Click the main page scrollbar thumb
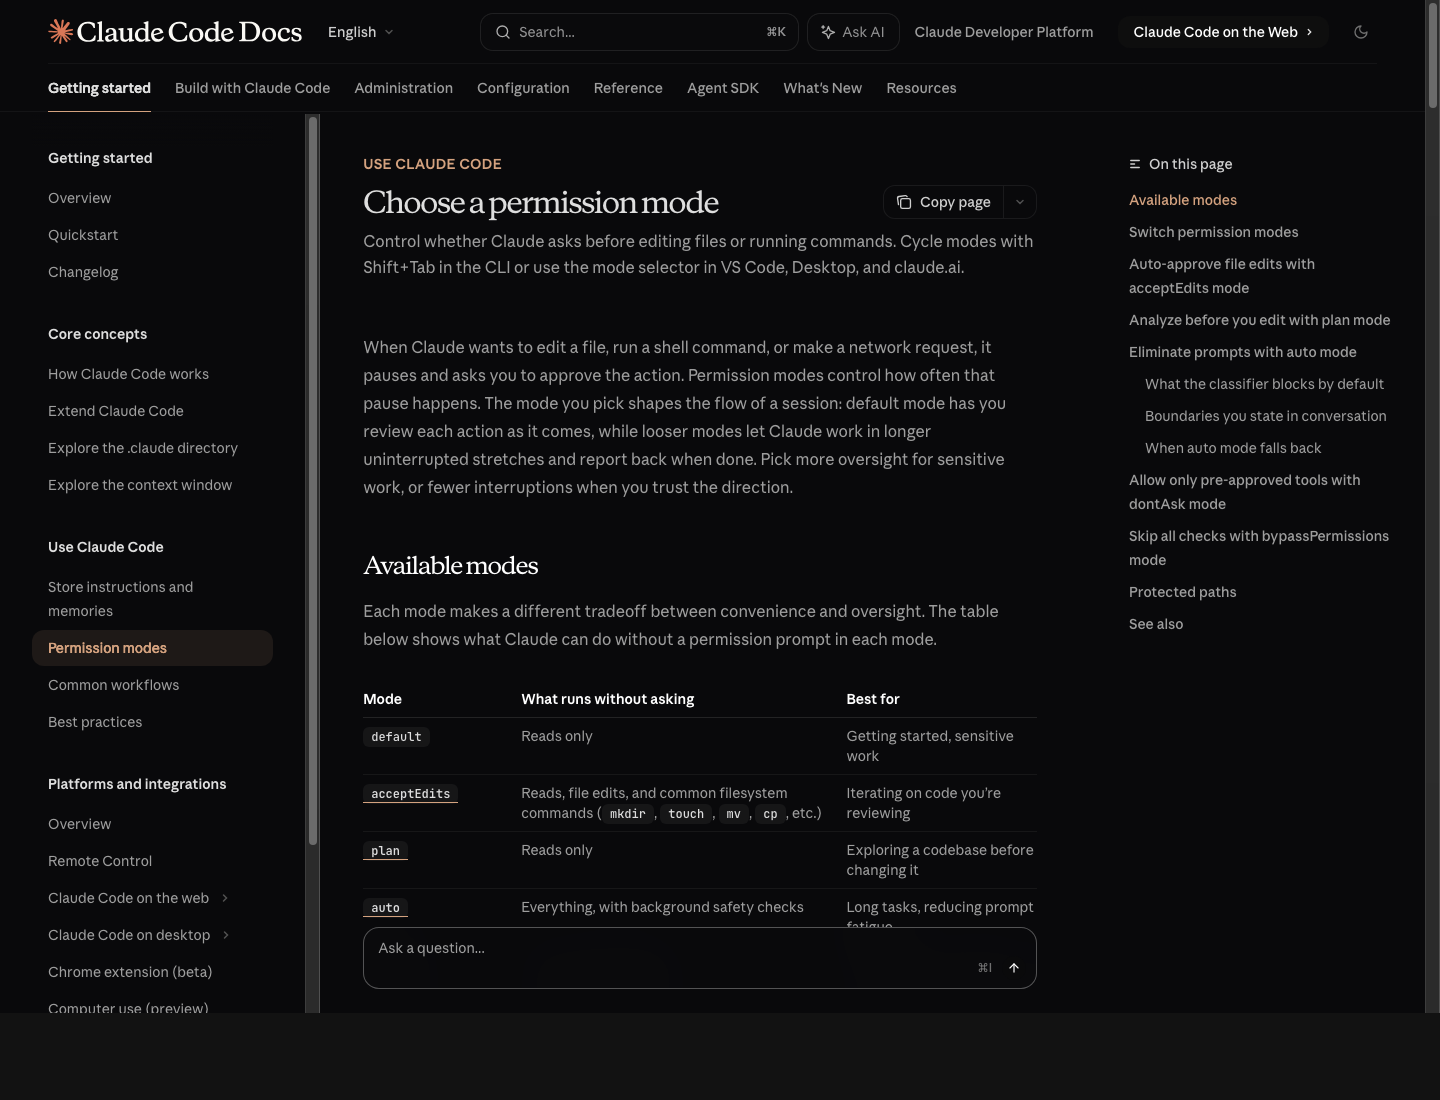This screenshot has width=1440, height=1100. 1433,56
